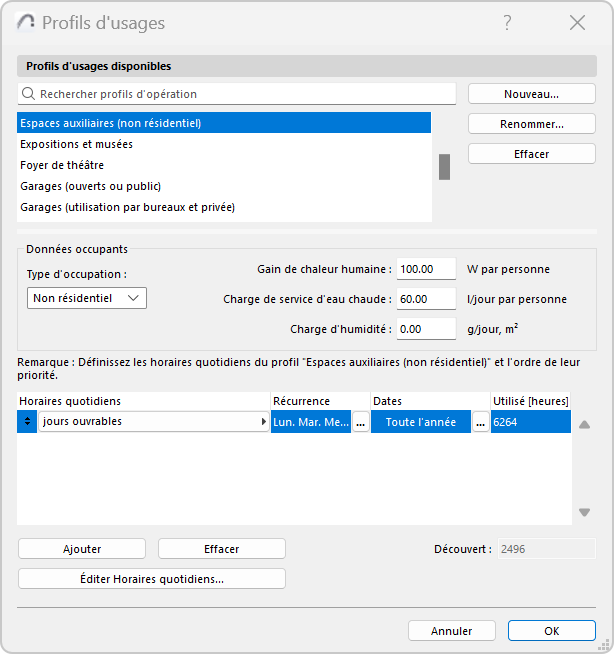Click the Gain de chaleur humaine field
The width and height of the screenshot is (614, 654).
426,269
